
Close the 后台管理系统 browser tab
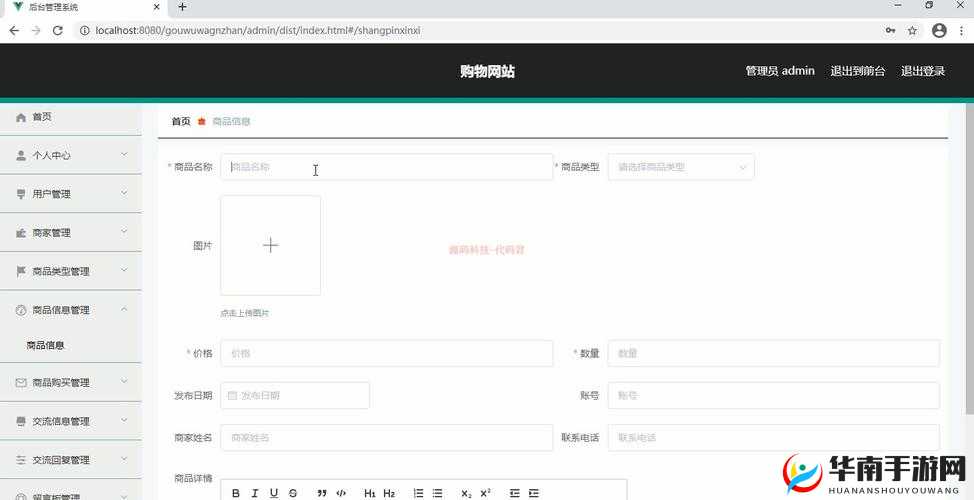pyautogui.click(x=157, y=7)
